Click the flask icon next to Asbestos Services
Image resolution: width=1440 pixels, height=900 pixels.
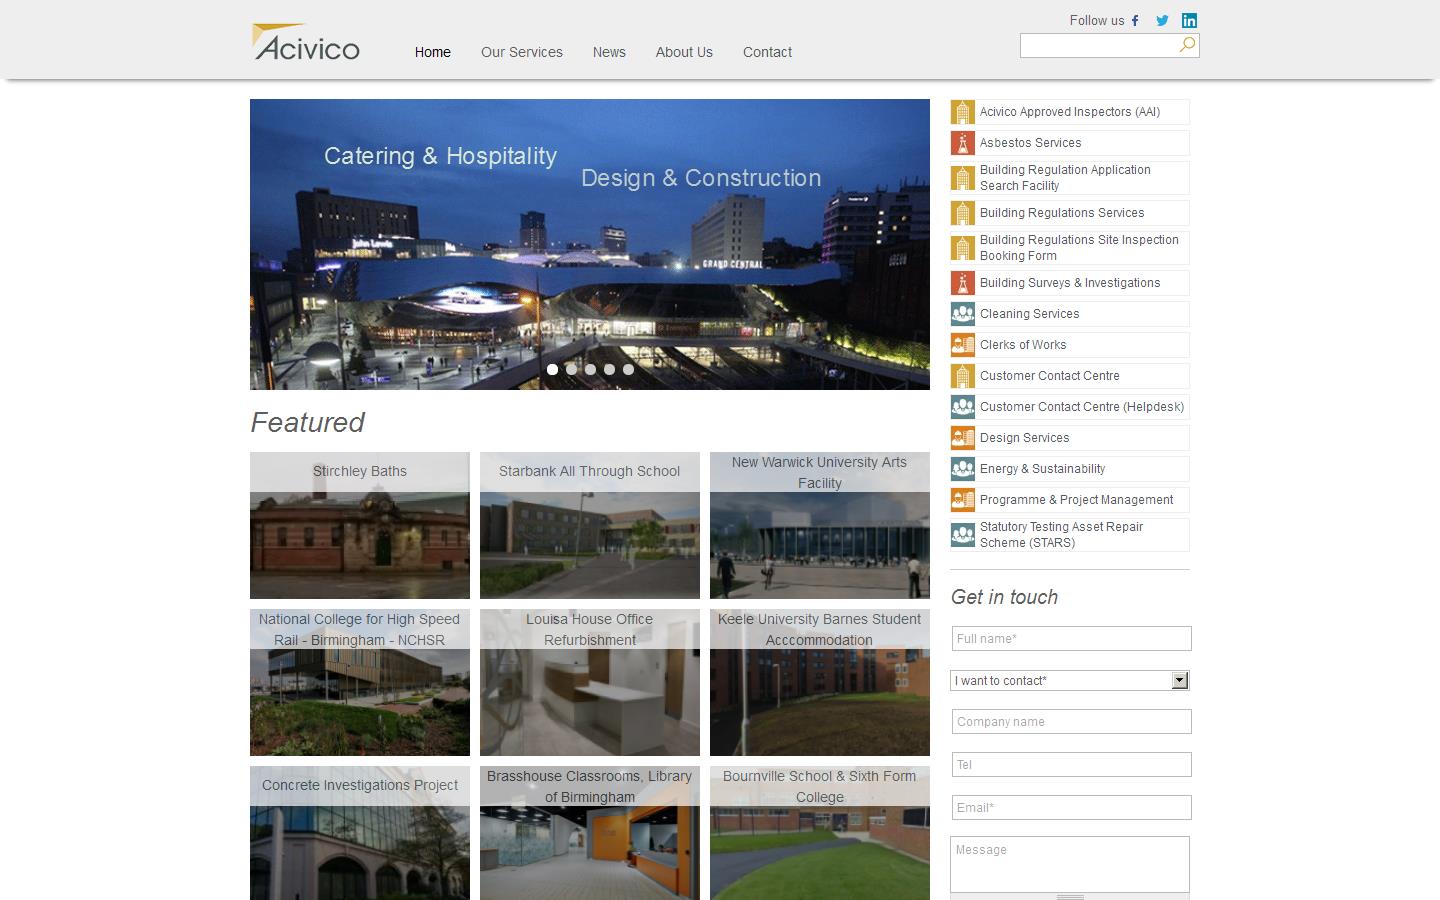click(x=962, y=142)
